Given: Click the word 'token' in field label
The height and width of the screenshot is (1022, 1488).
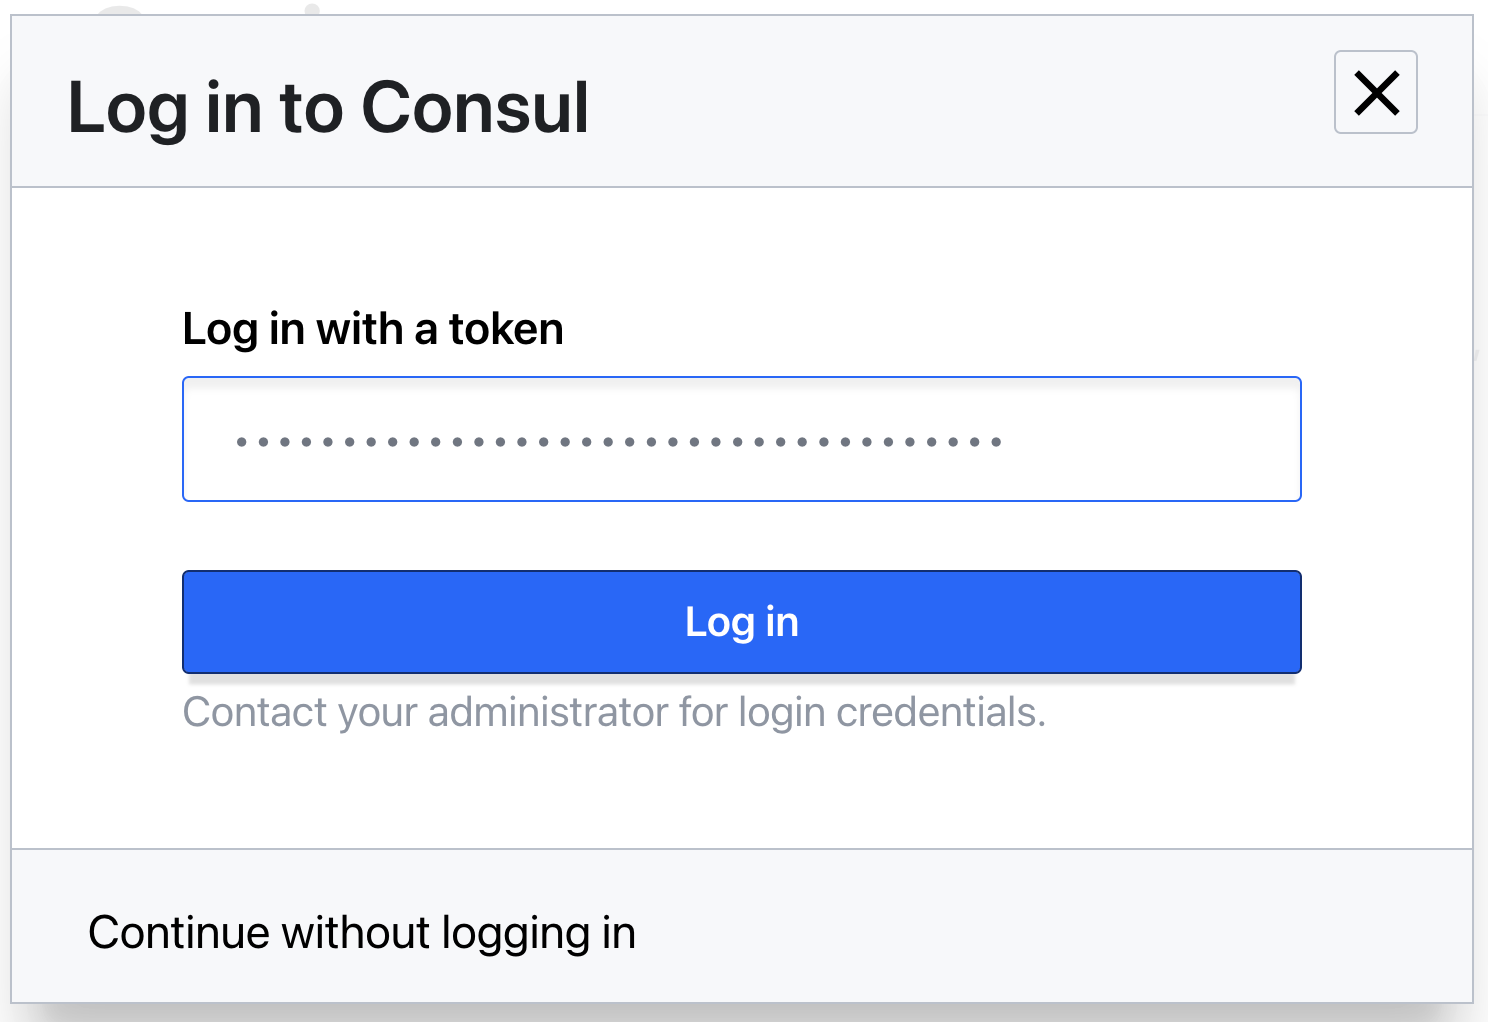Looking at the screenshot, I should (506, 329).
